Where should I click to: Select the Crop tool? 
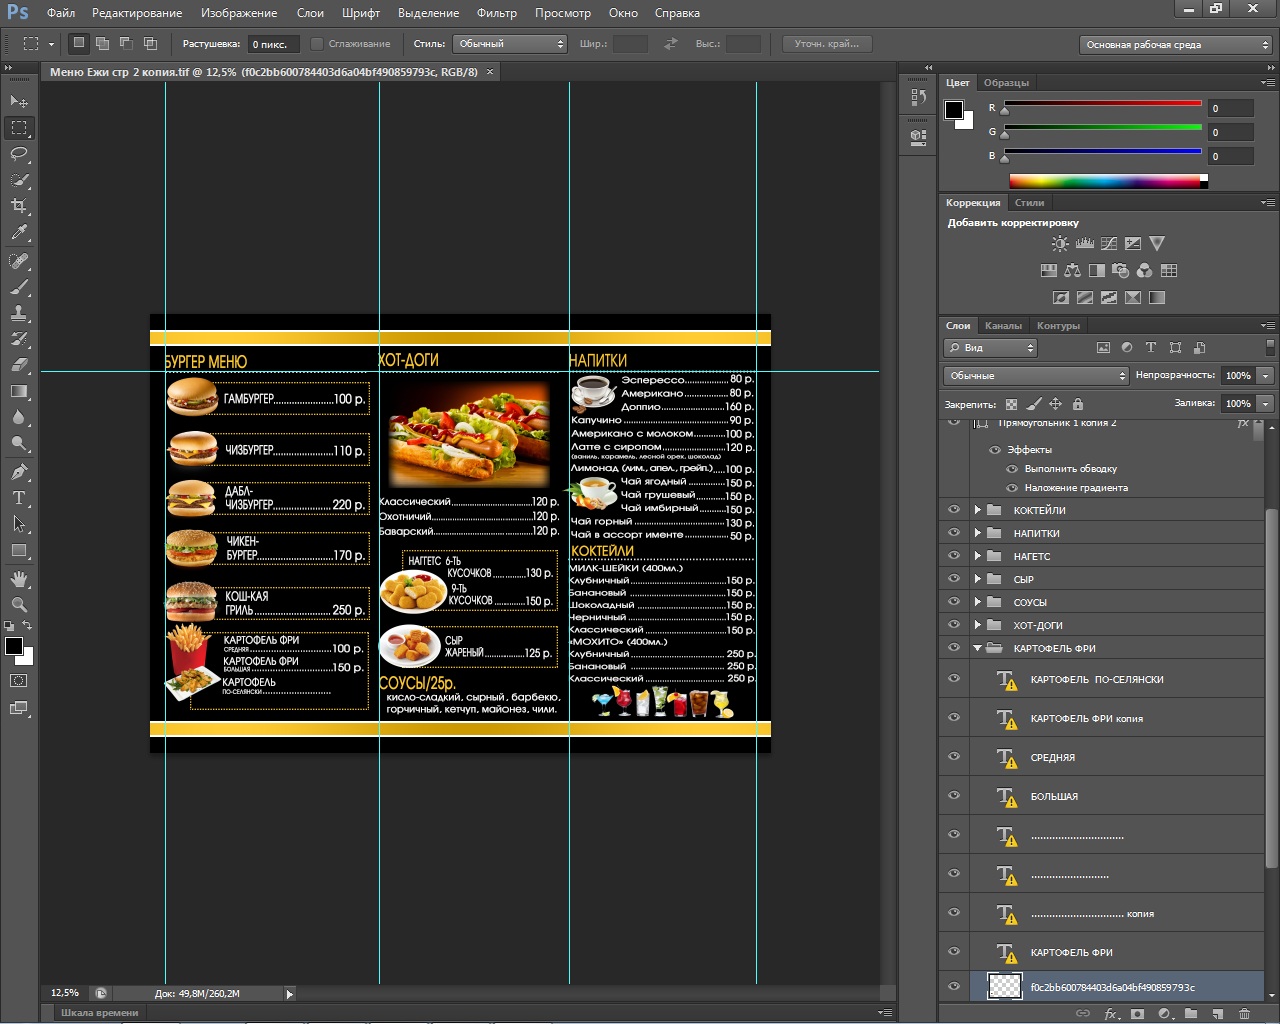pyautogui.click(x=19, y=206)
